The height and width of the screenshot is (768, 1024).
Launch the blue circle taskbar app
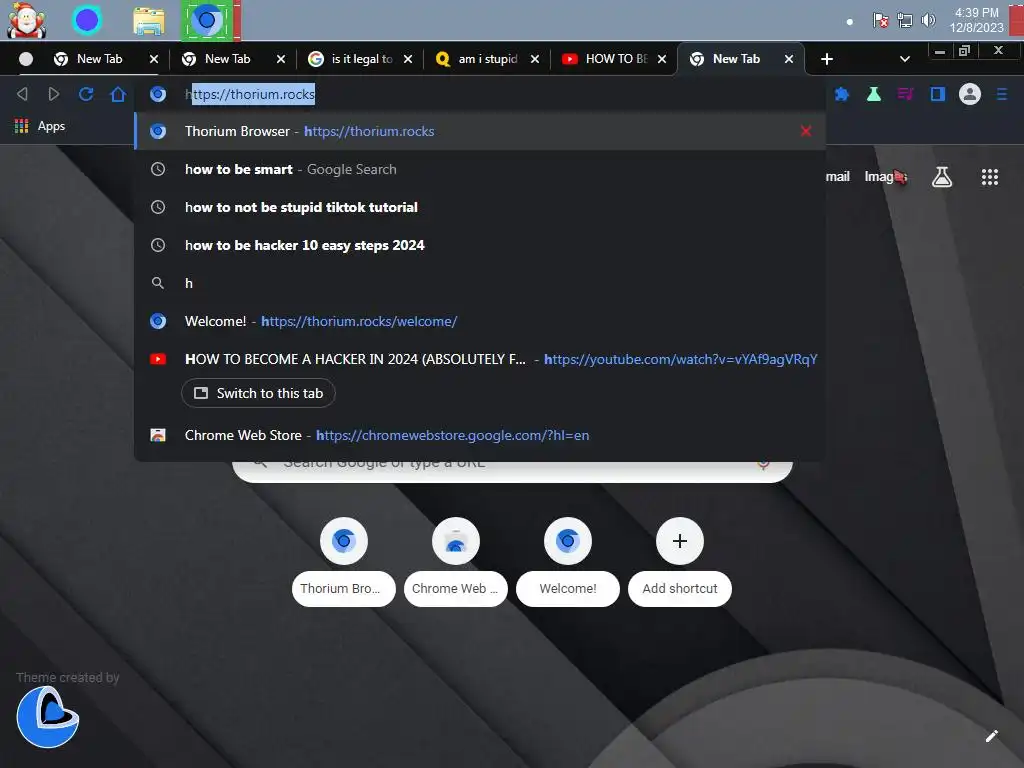(x=87, y=20)
